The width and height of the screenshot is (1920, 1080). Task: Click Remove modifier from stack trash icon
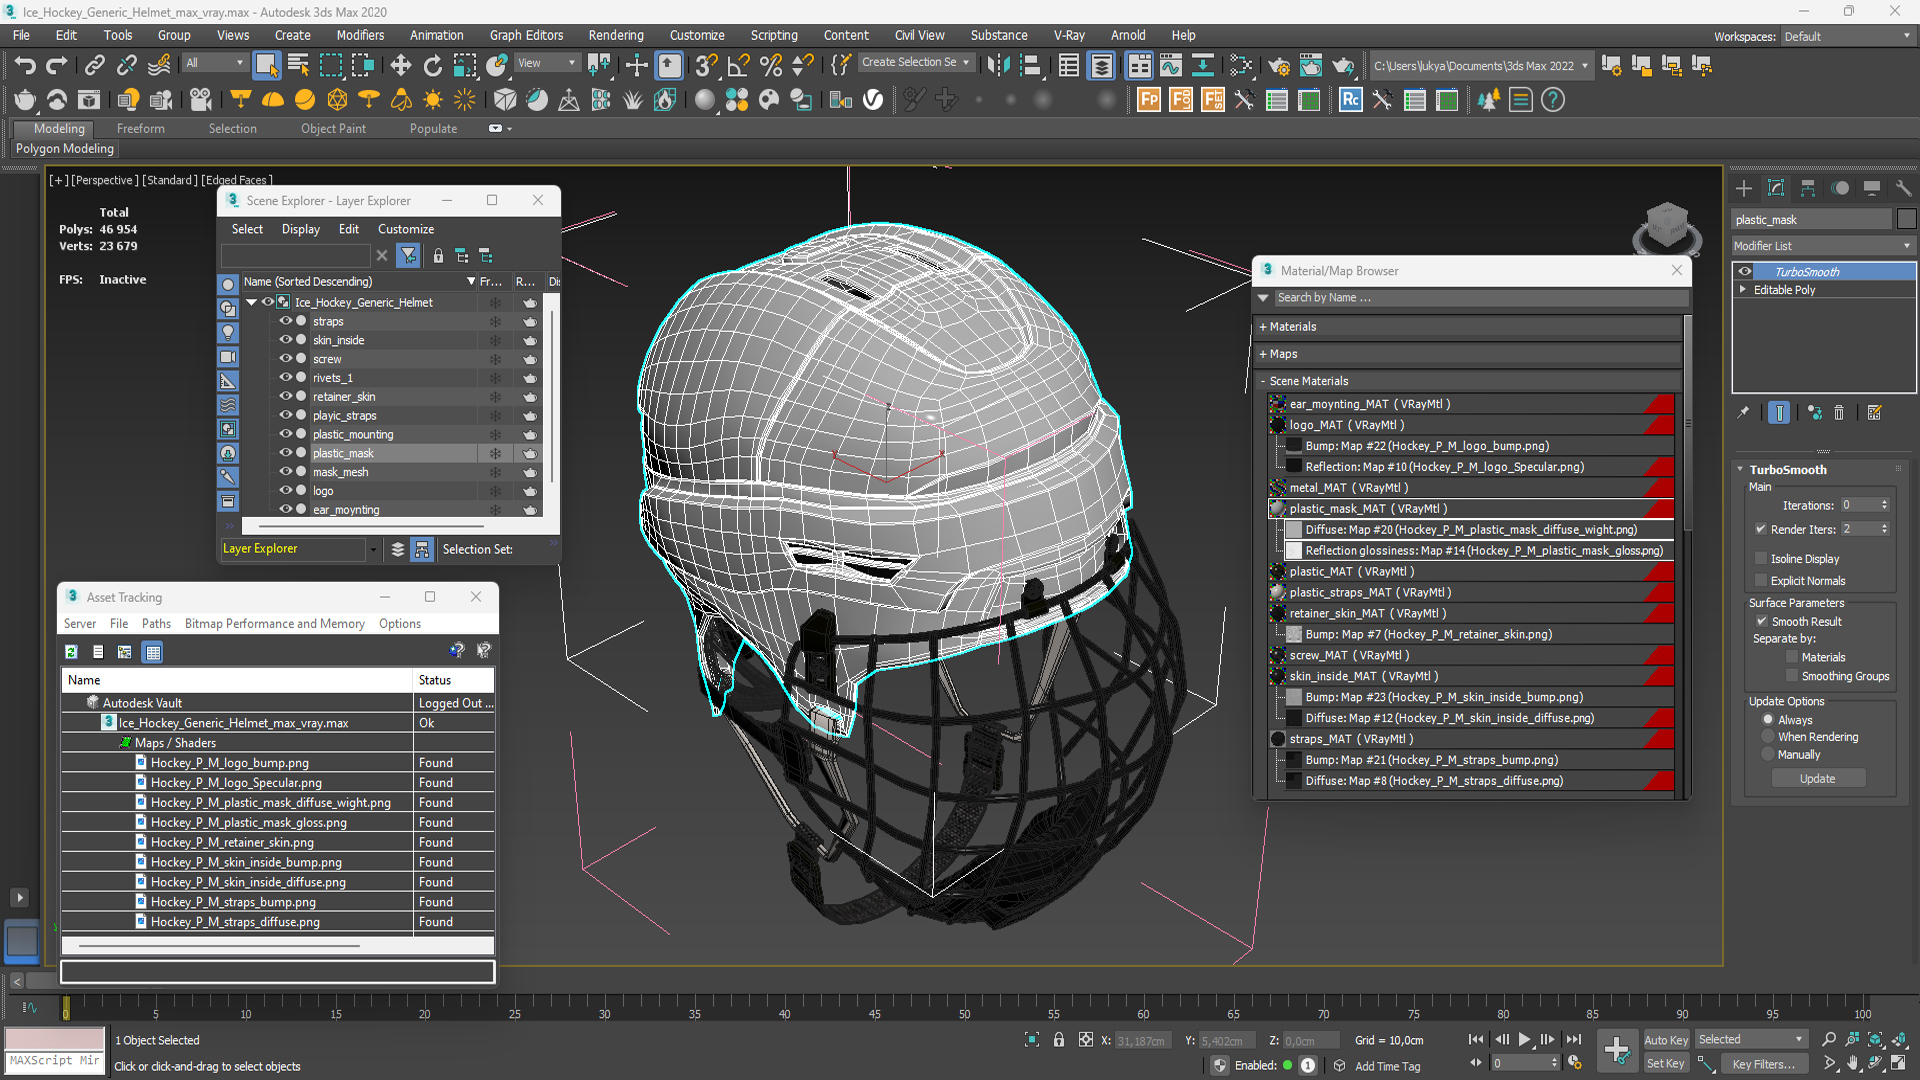pos(1838,413)
